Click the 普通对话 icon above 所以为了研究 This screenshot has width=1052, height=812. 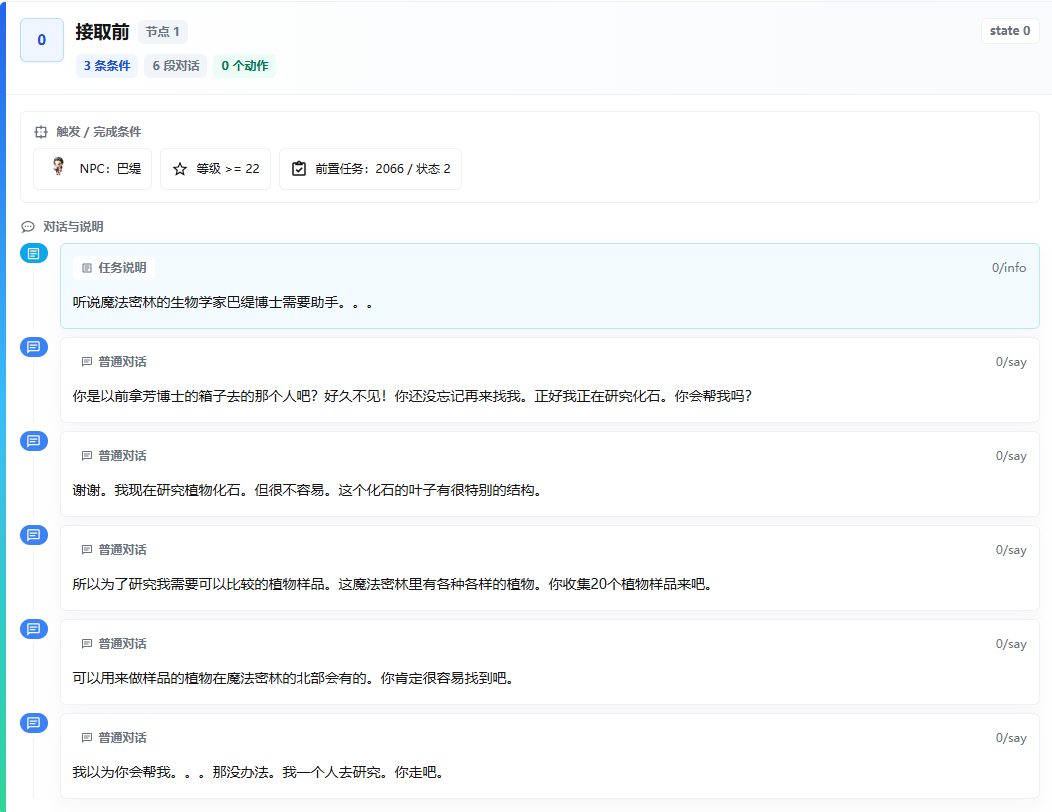tap(87, 550)
